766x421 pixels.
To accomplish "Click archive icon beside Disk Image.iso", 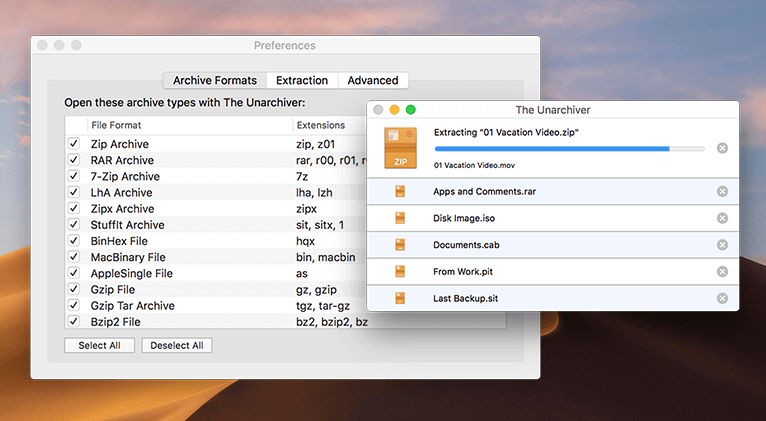I will coord(400,218).
